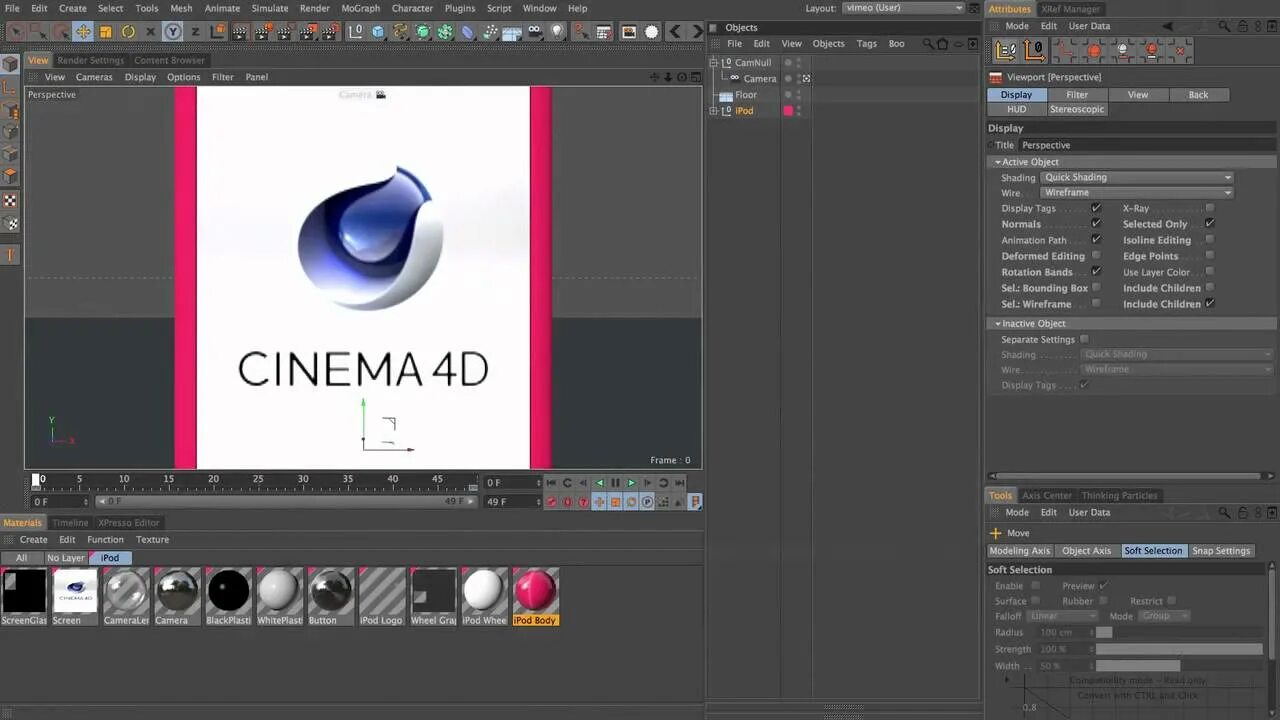Image resolution: width=1280 pixels, height=720 pixels.
Task: Click the Object Axis button
Action: point(1086,551)
